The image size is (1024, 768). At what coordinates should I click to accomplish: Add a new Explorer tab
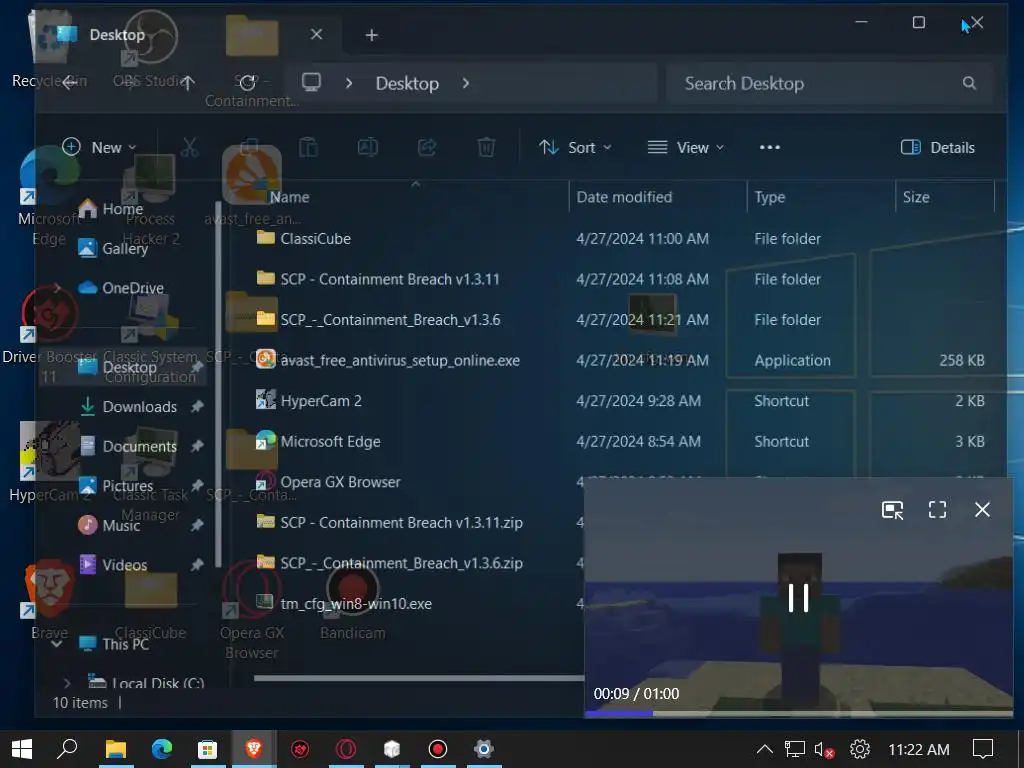[372, 35]
